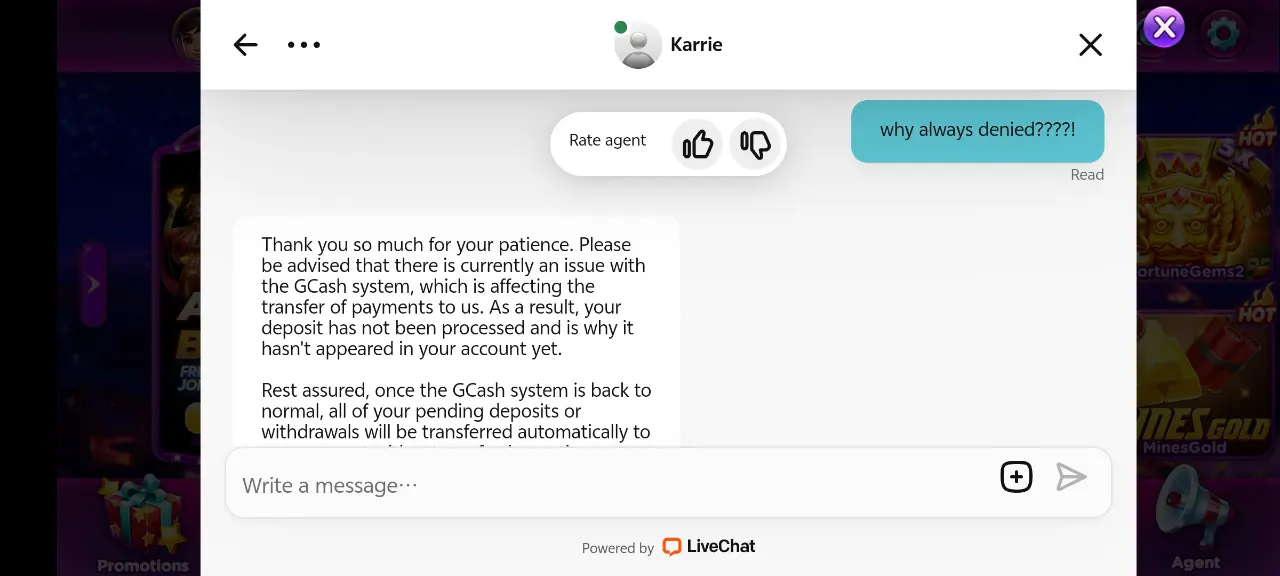
Task: Go back using the left arrow
Action: coord(245,44)
